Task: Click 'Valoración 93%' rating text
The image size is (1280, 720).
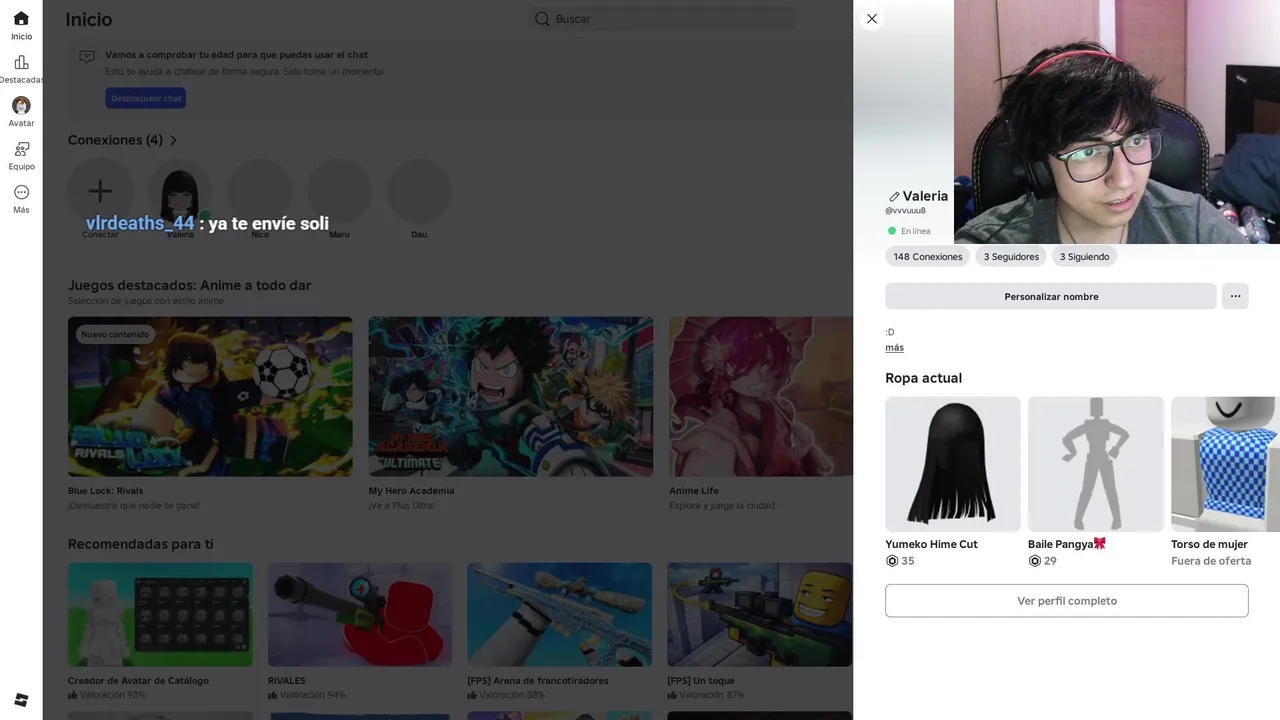Action: tap(112, 695)
